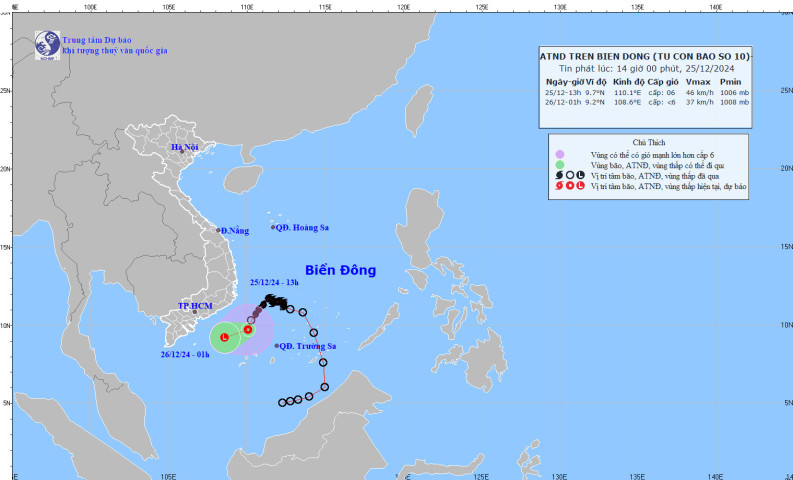Viewport: 793px width, 480px height.
Task: Click the green path-zone legend circle
Action: click(559, 165)
